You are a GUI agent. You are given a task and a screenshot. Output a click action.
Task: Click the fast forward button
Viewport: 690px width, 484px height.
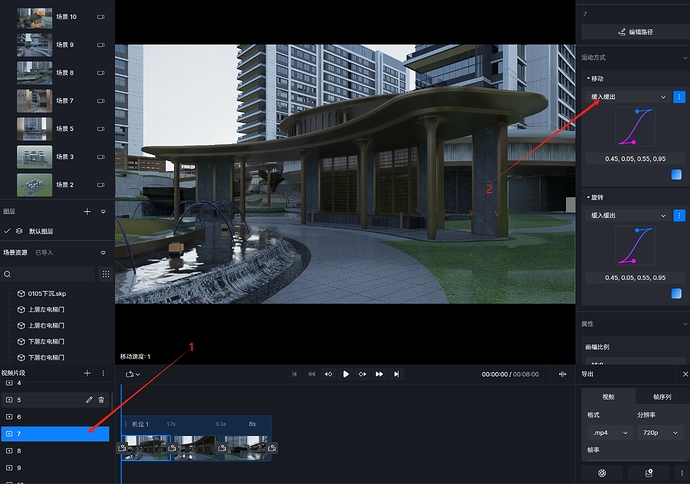coord(379,374)
